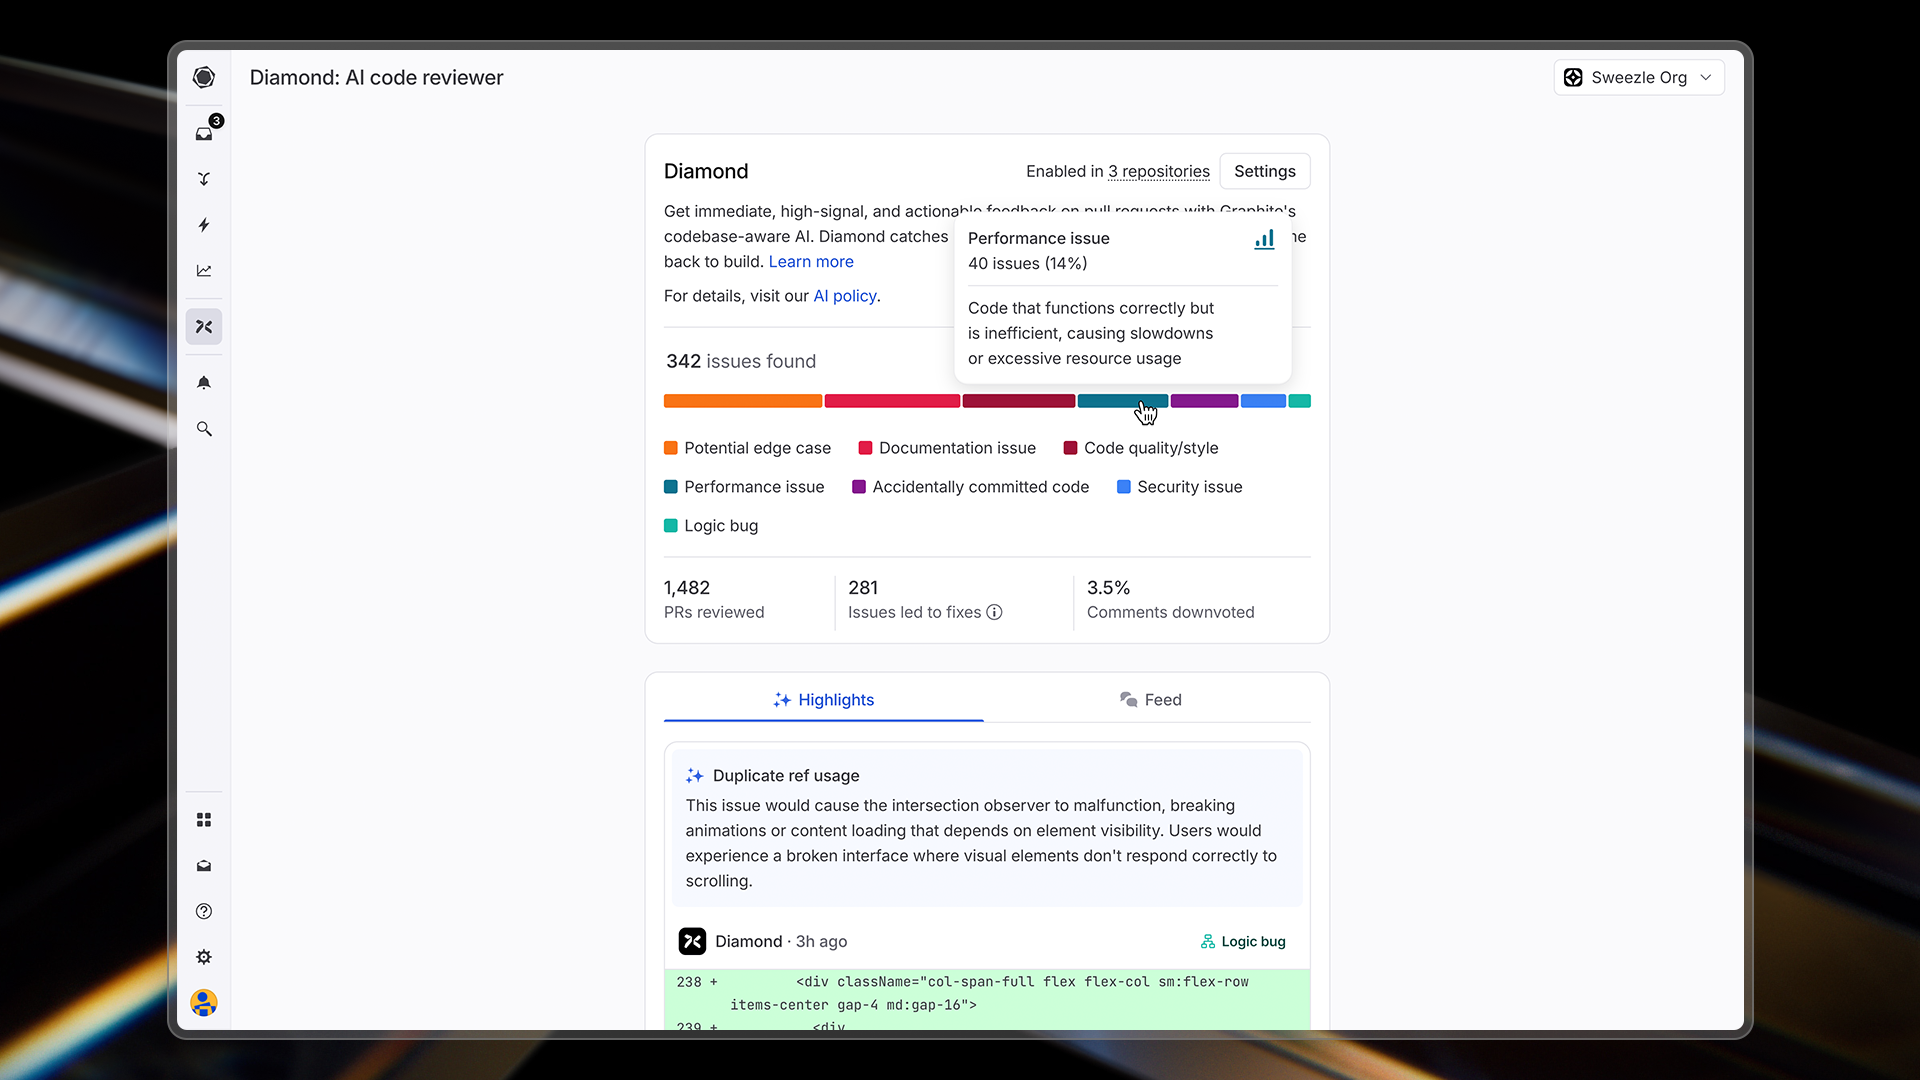
Task: Click the open envelope icon in sidebar
Action: click(x=204, y=866)
